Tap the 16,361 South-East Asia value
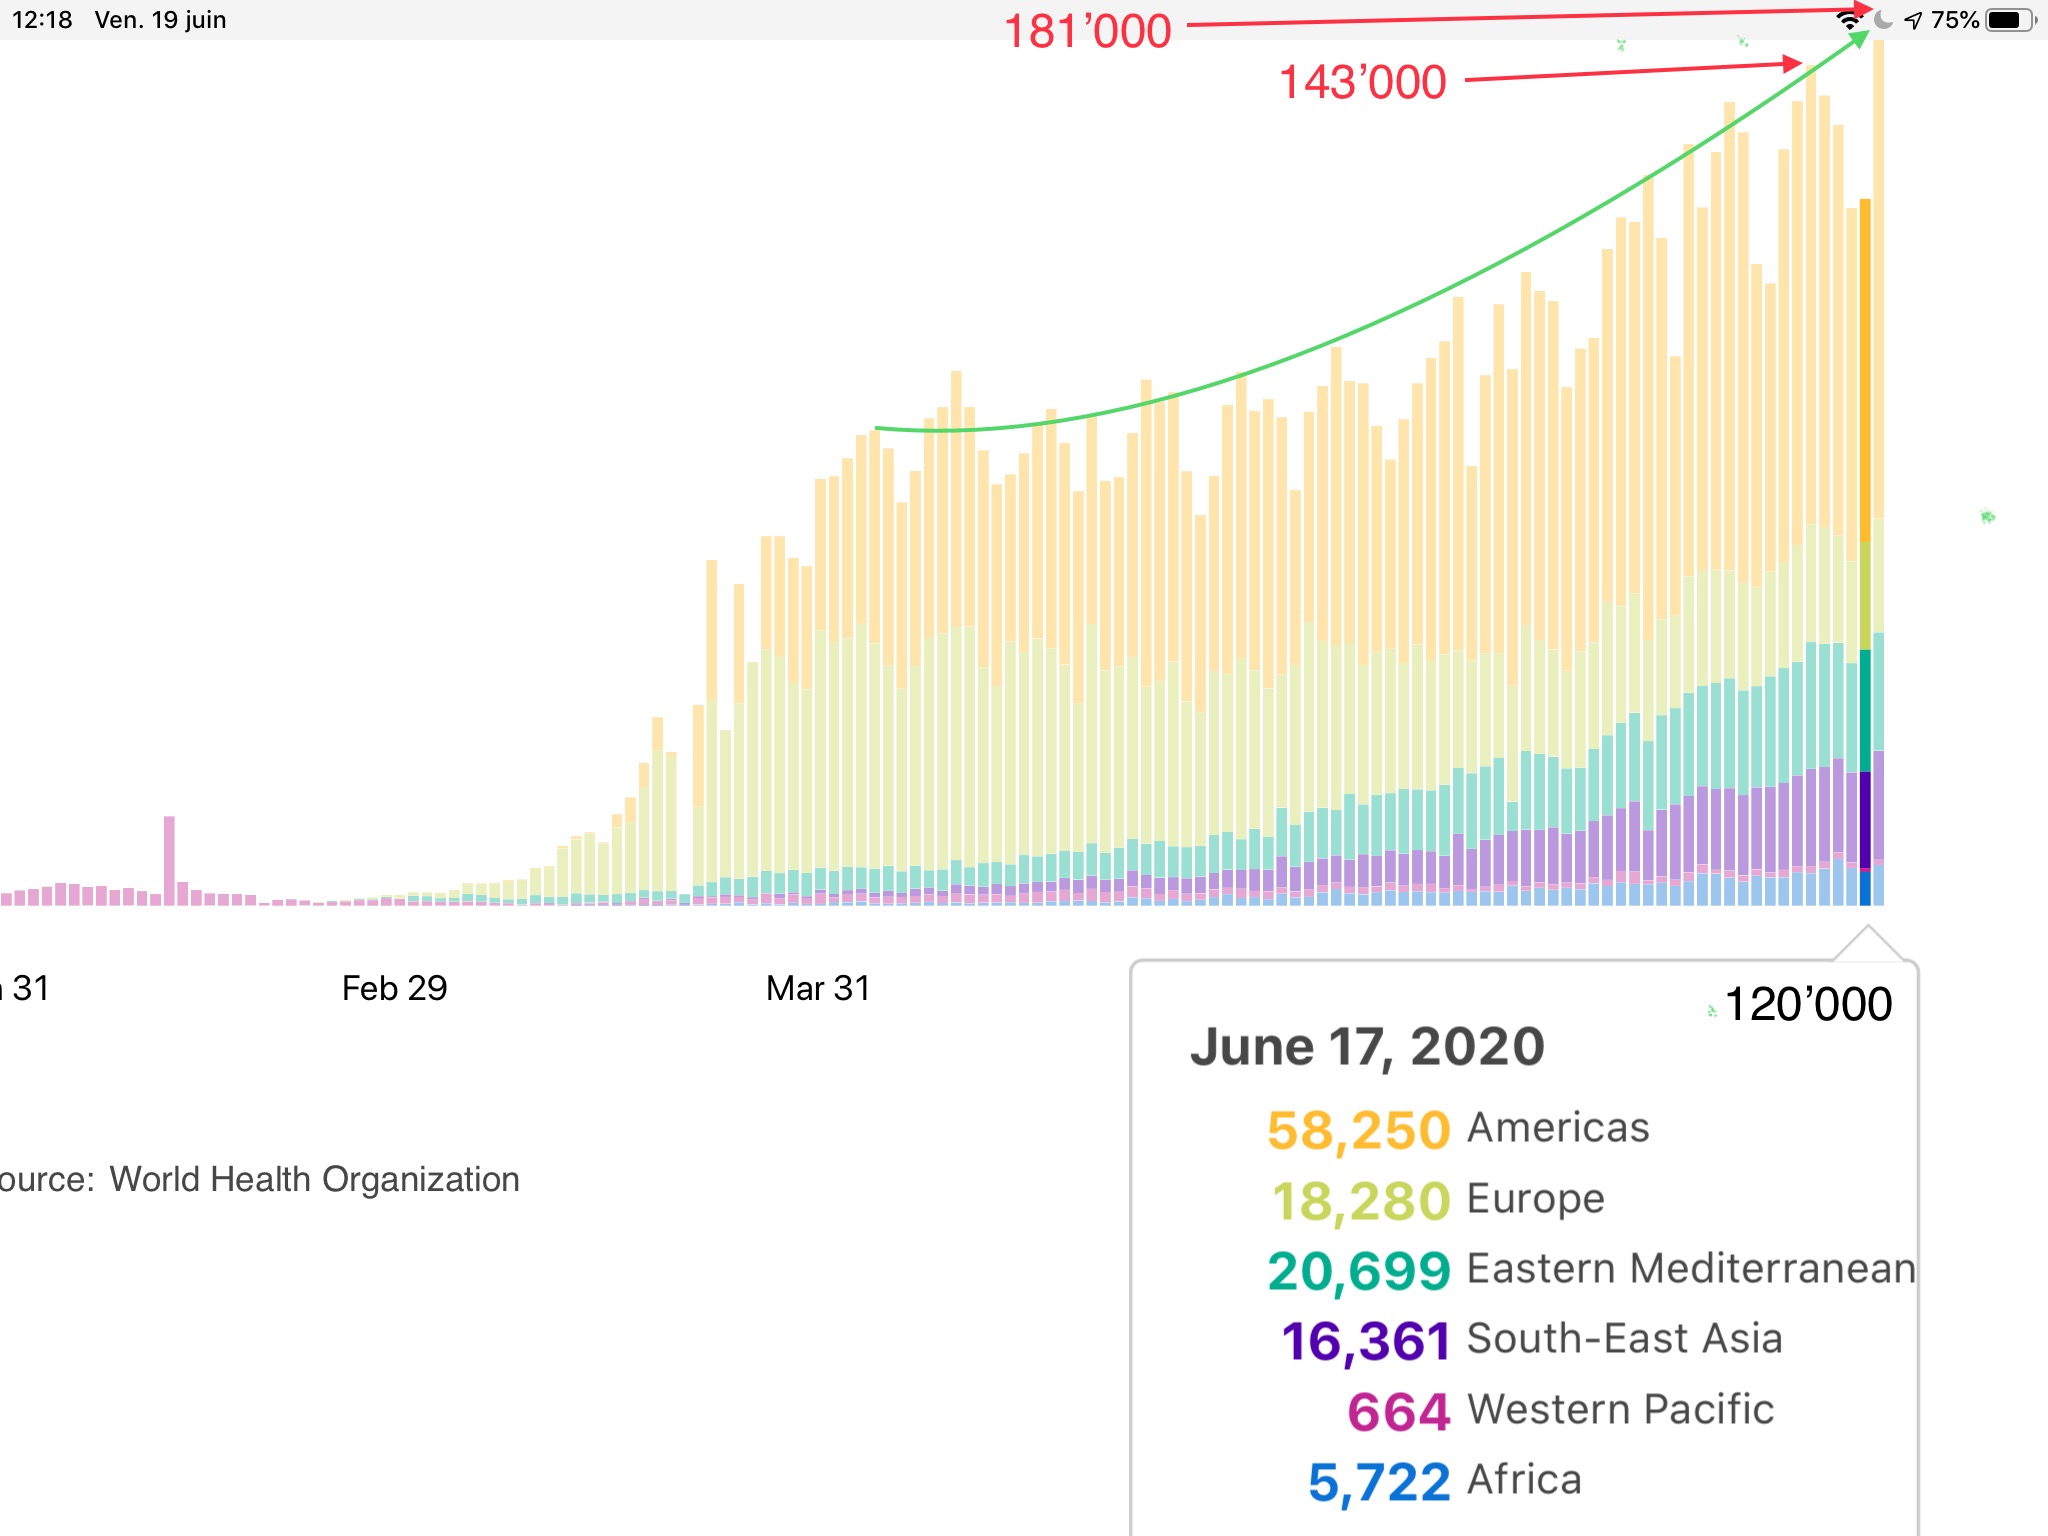The height and width of the screenshot is (1536, 2048). [x=1365, y=1342]
